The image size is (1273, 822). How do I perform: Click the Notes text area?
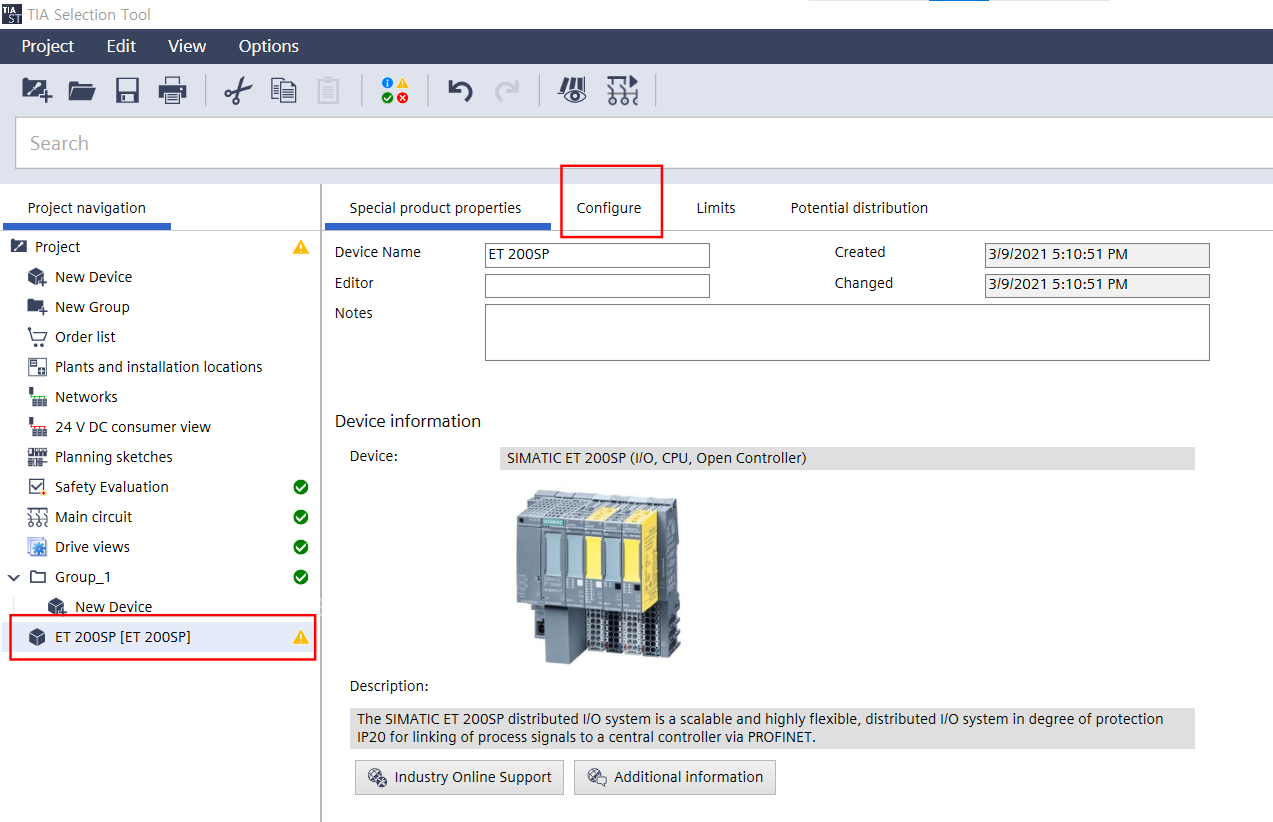[x=847, y=332]
